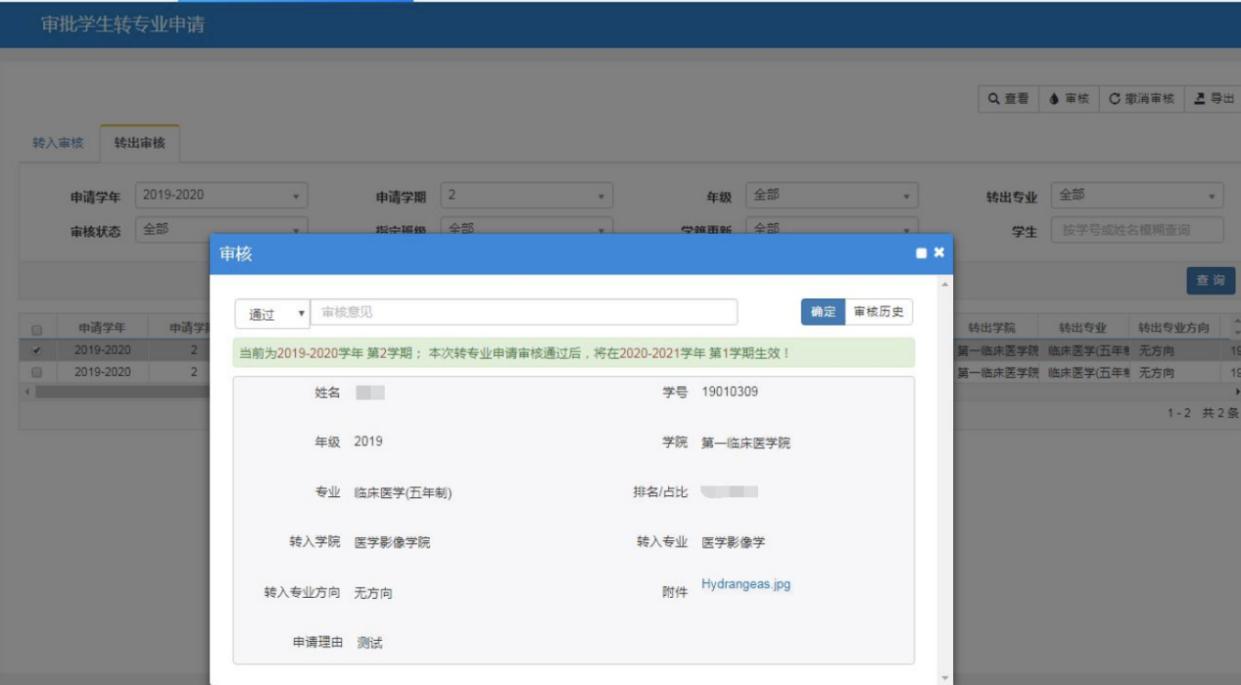The width and height of the screenshot is (1241, 685).
Task: Click the 审核意见 comment input field
Action: [x=524, y=313]
